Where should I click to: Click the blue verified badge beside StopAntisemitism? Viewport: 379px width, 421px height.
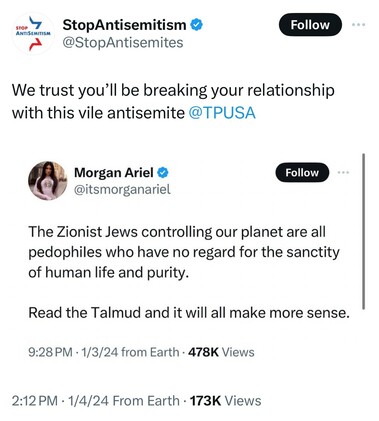[197, 25]
